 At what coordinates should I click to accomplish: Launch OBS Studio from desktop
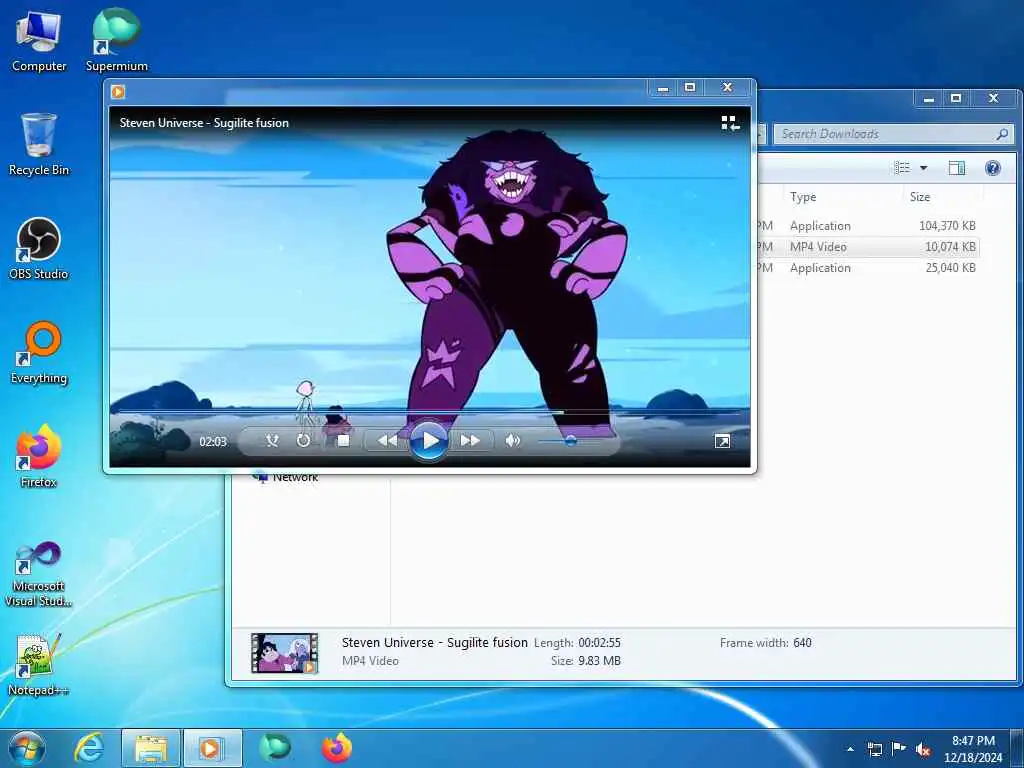pyautogui.click(x=39, y=249)
